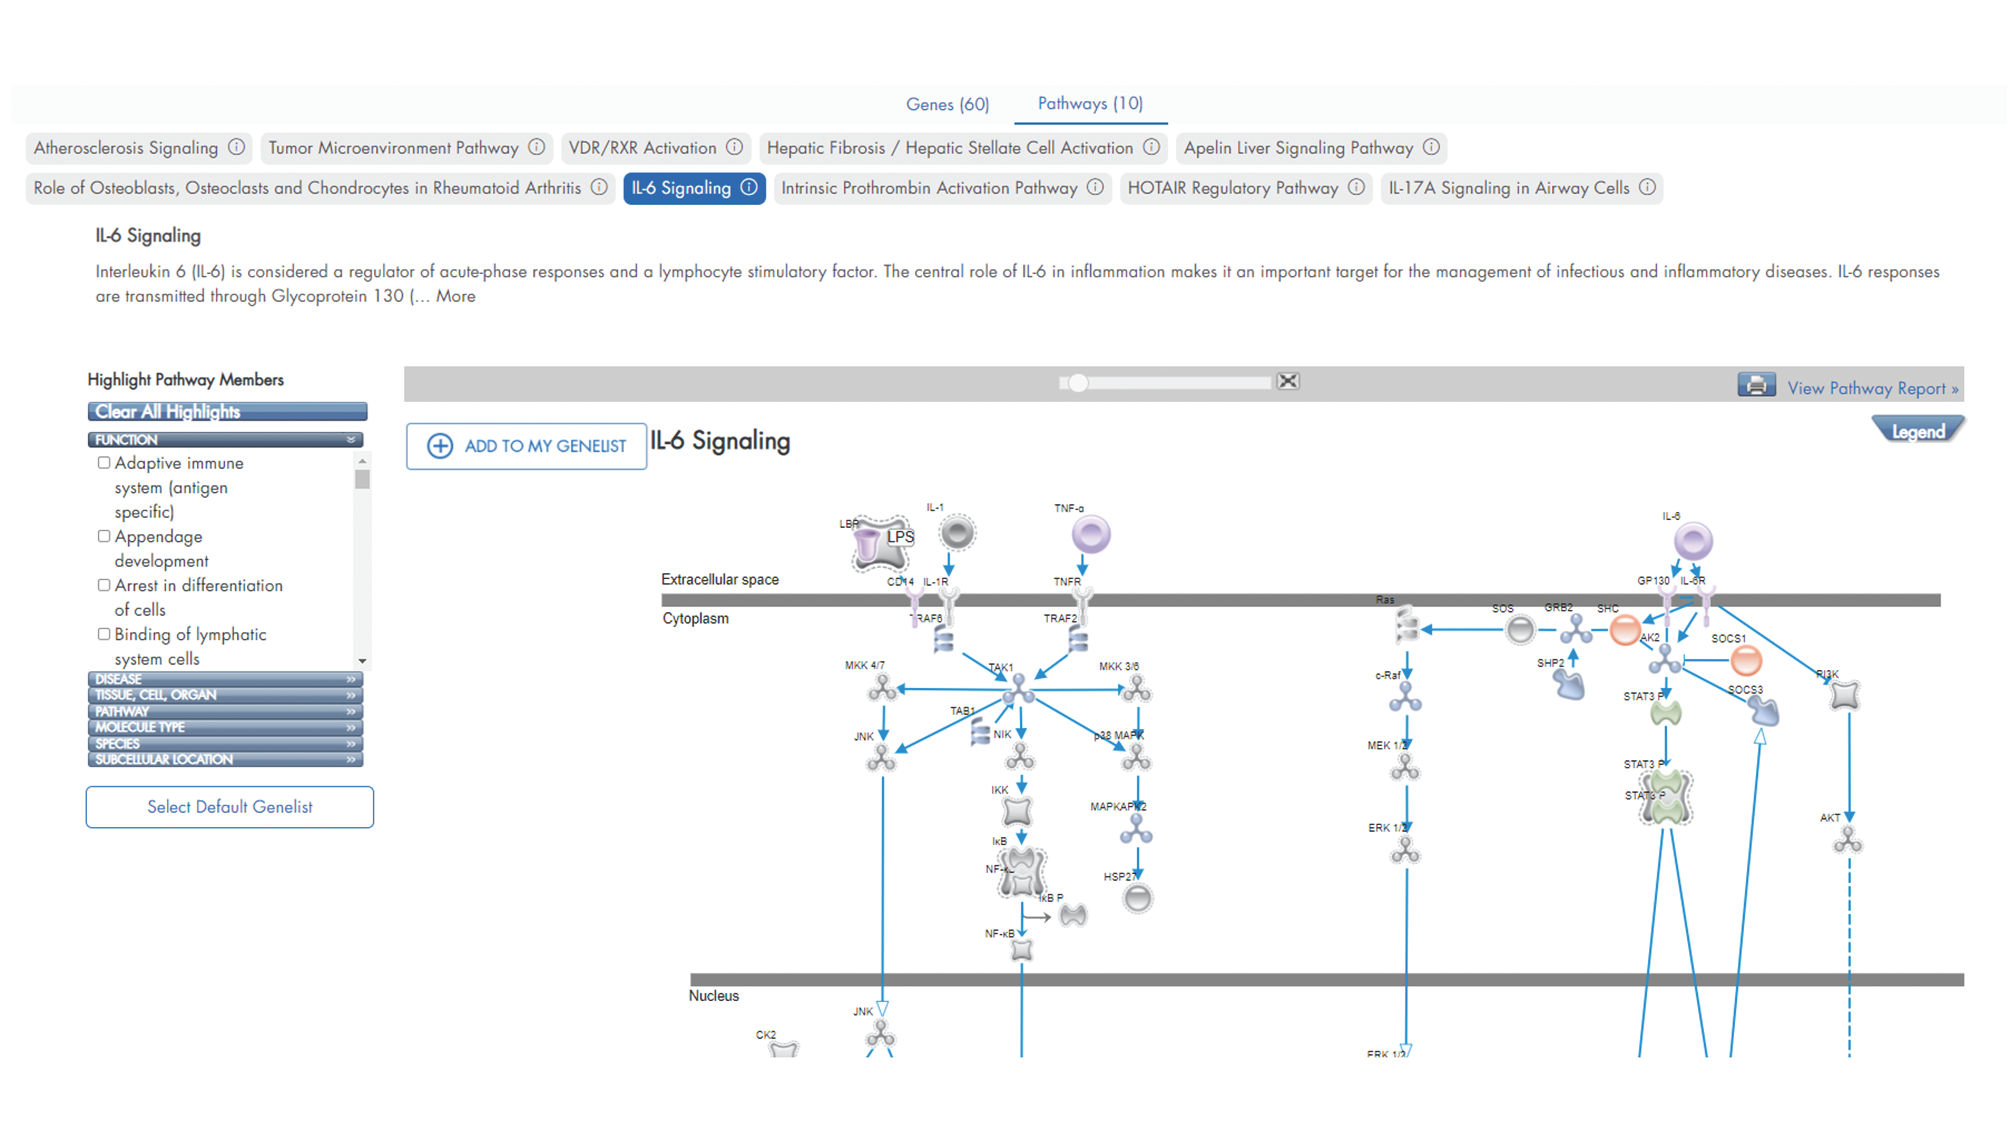Select the TNF-α node in pathway diagram
The image size is (2010, 1130).
coord(1090,534)
